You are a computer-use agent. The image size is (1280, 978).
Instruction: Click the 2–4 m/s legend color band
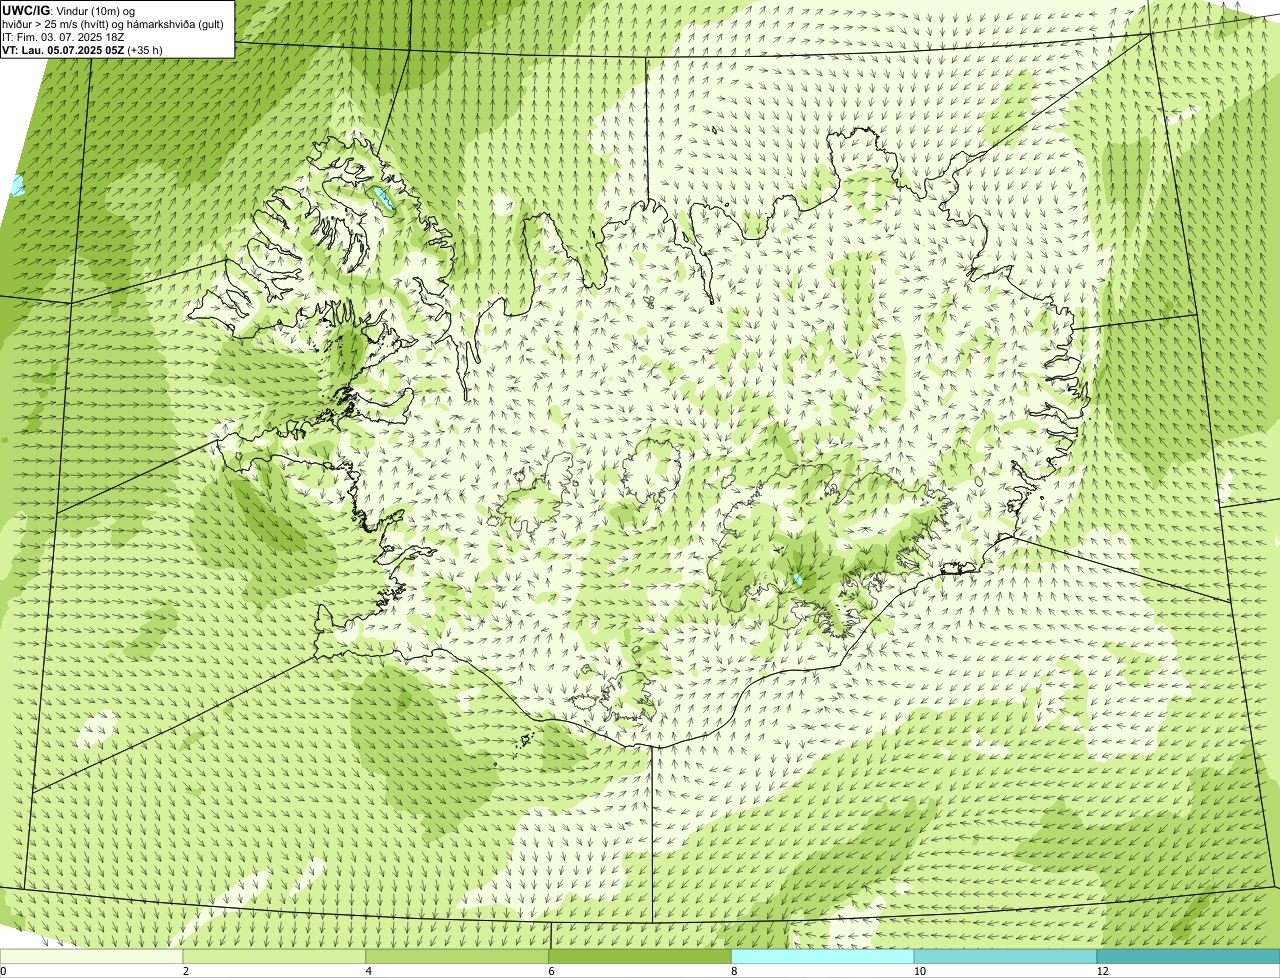[275, 957]
